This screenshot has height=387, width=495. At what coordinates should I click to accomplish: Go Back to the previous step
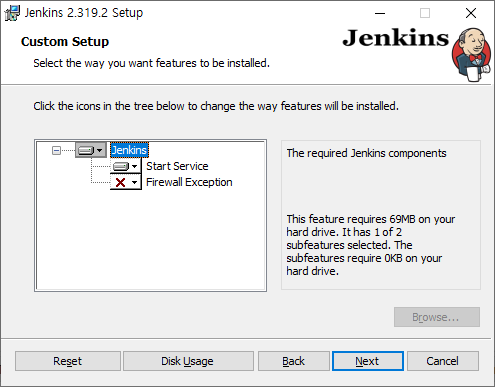[x=294, y=361]
